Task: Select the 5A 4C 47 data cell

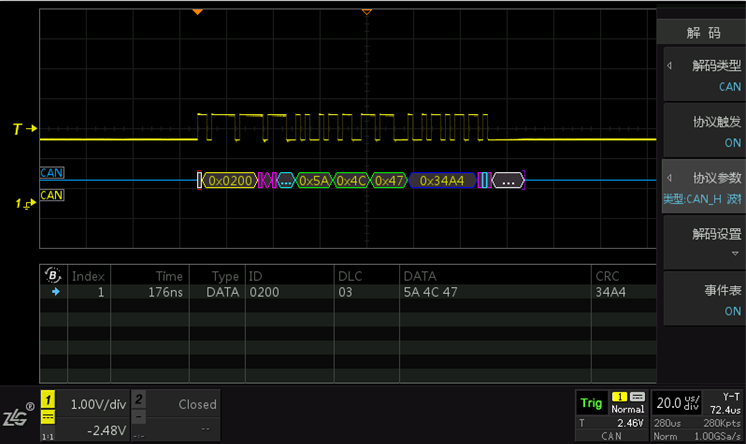Action: [x=431, y=292]
